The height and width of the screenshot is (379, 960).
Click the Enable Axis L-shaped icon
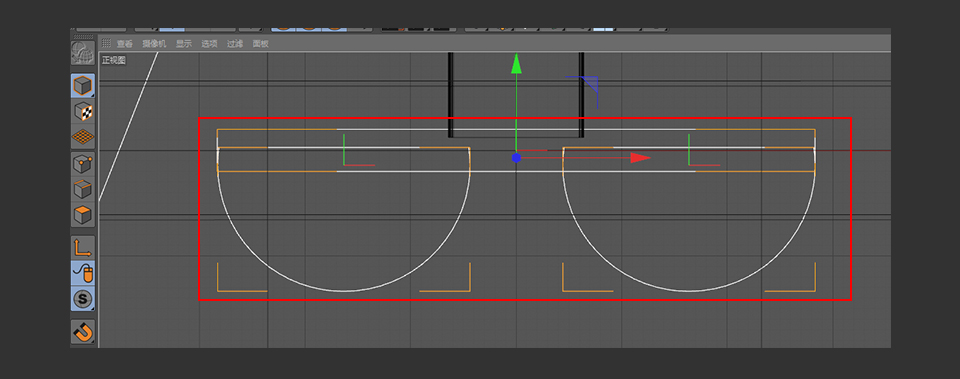83,247
